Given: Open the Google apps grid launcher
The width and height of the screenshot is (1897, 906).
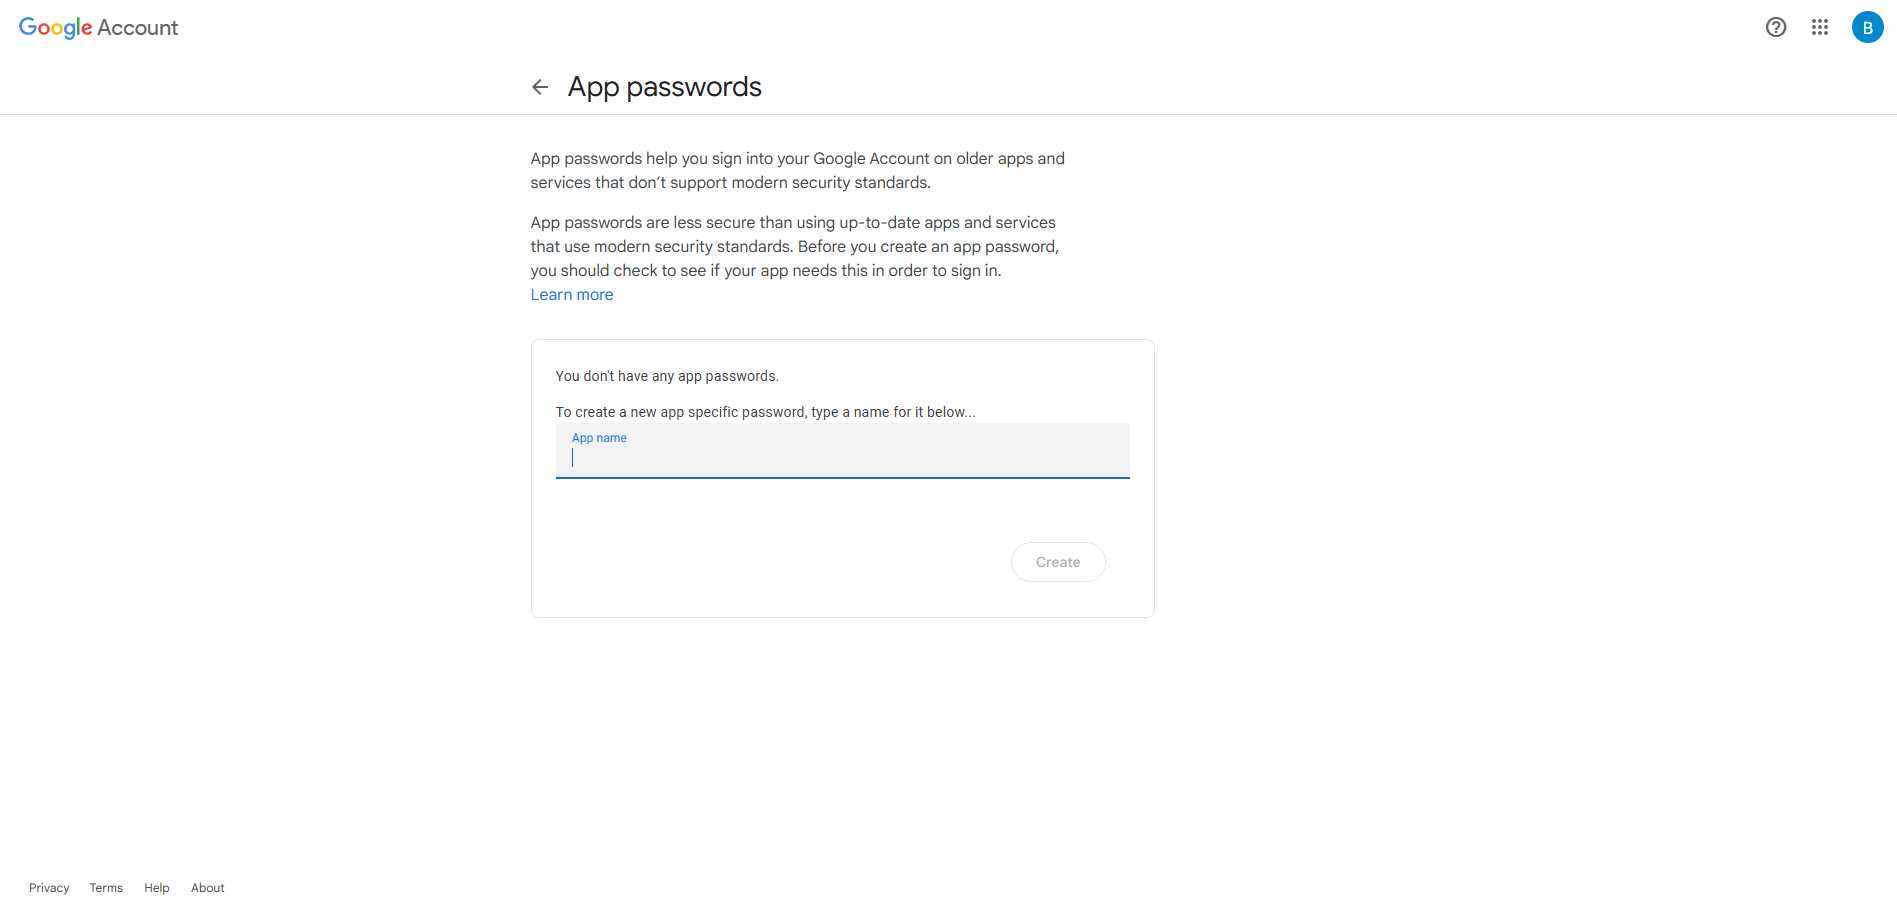Looking at the screenshot, I should [x=1819, y=27].
